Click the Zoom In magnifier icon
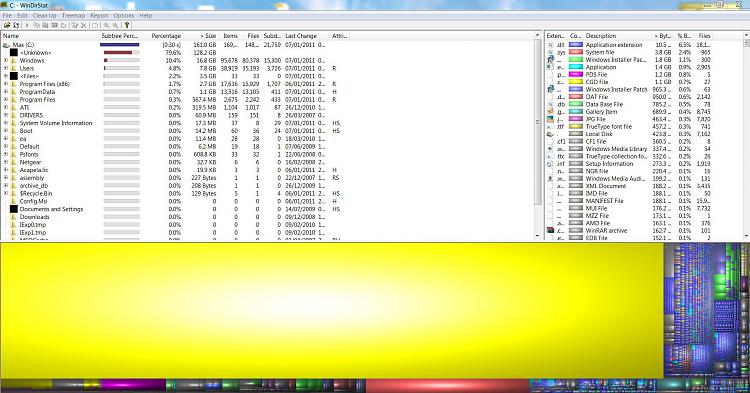 click(106, 25)
